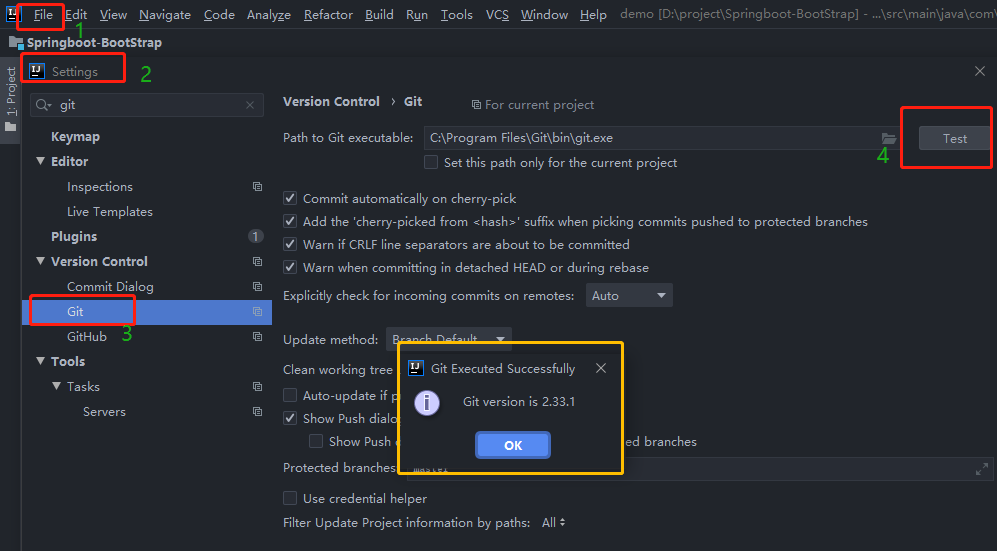Screen dimensions: 997x551
Task: Open the Refactor menu
Action: (x=328, y=15)
